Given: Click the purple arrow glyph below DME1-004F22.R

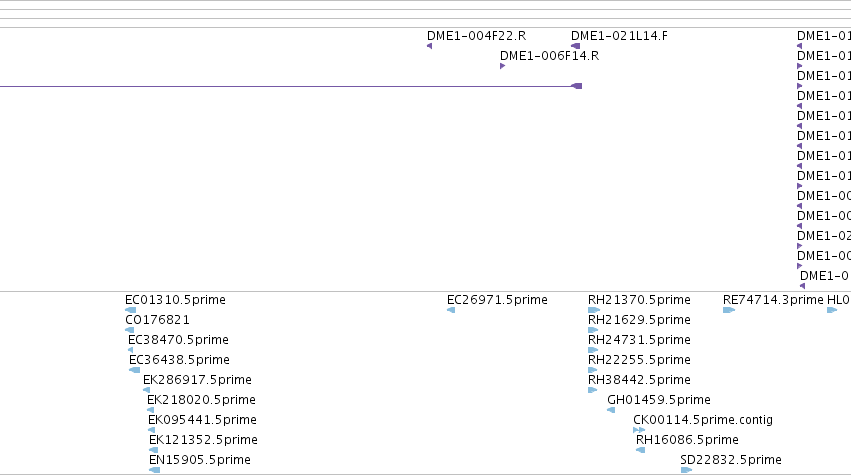Looking at the screenshot, I should click(429, 46).
